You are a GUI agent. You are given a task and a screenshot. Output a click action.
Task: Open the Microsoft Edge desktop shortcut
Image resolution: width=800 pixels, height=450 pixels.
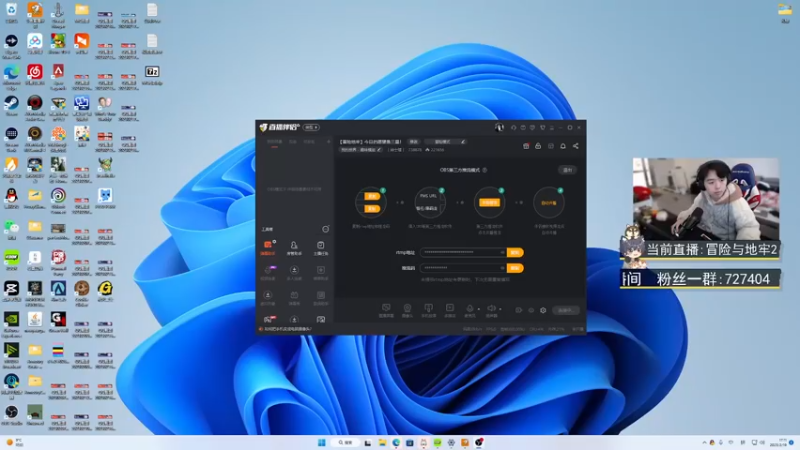(11, 76)
